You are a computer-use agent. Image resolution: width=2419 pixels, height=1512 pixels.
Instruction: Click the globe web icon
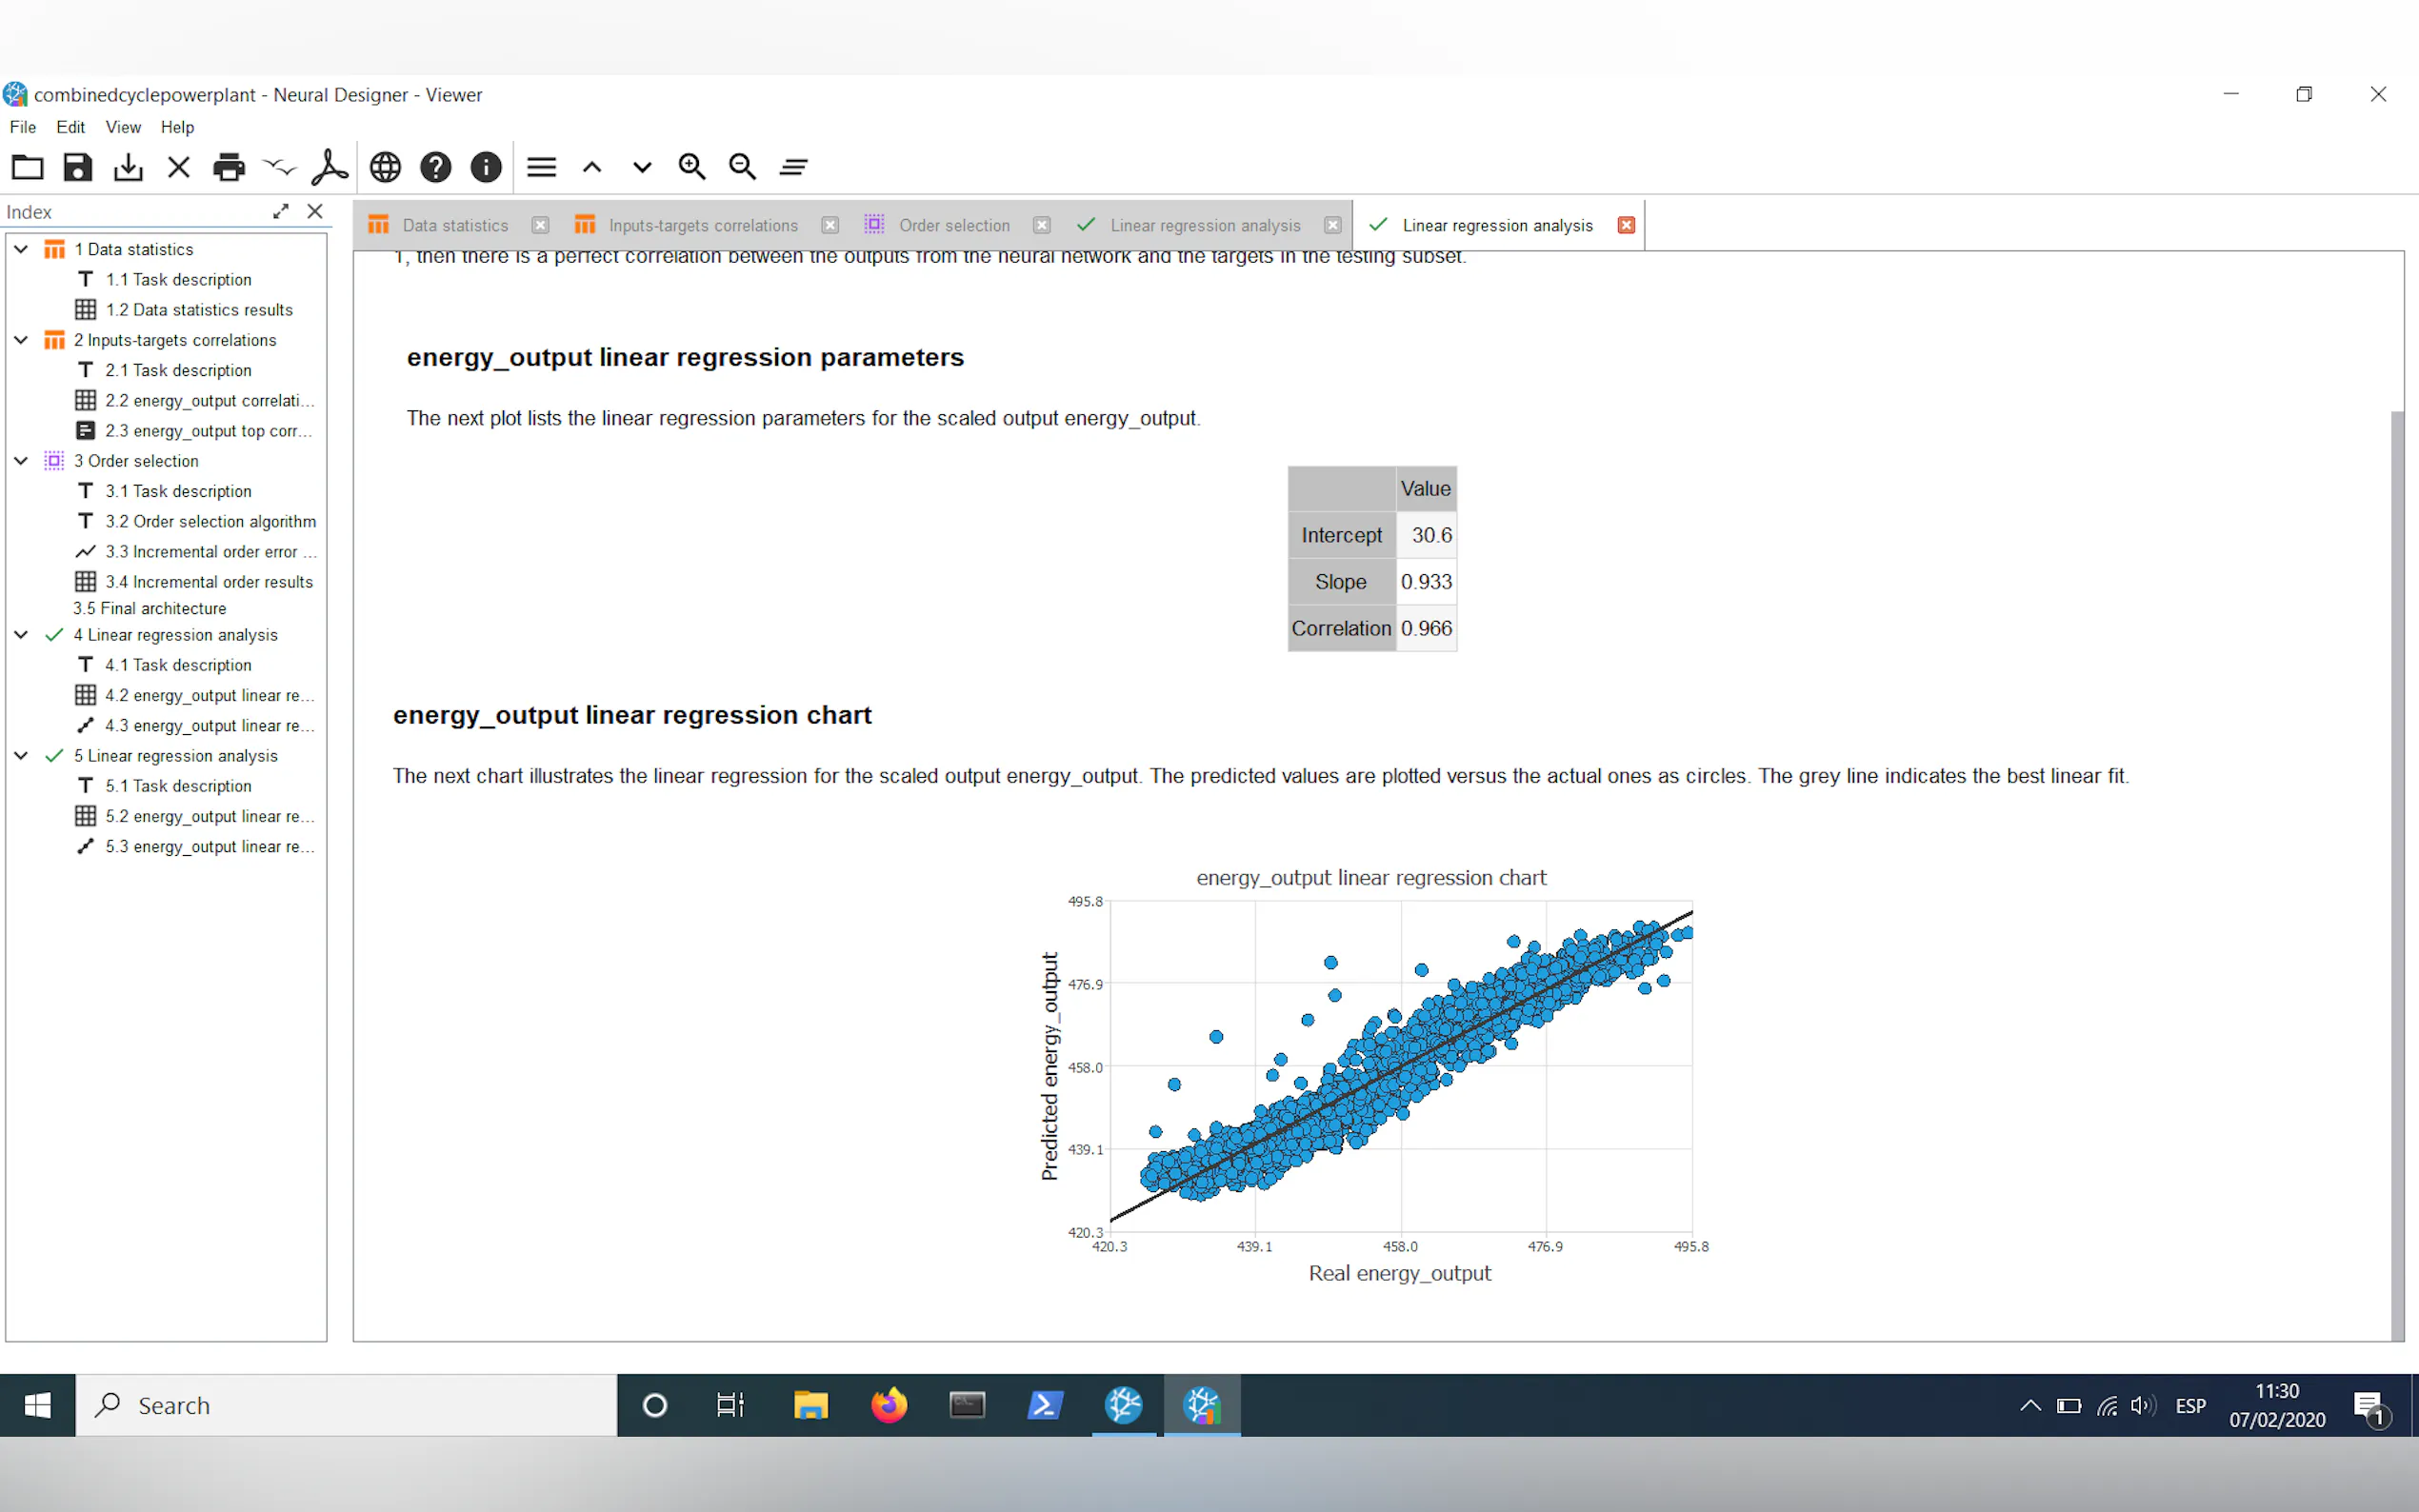tap(385, 167)
